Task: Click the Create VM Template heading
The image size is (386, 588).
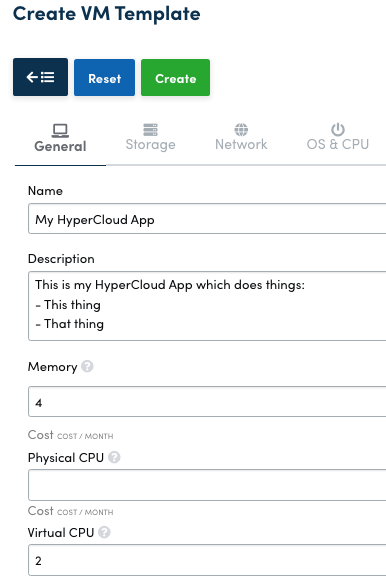Action: coord(107,14)
